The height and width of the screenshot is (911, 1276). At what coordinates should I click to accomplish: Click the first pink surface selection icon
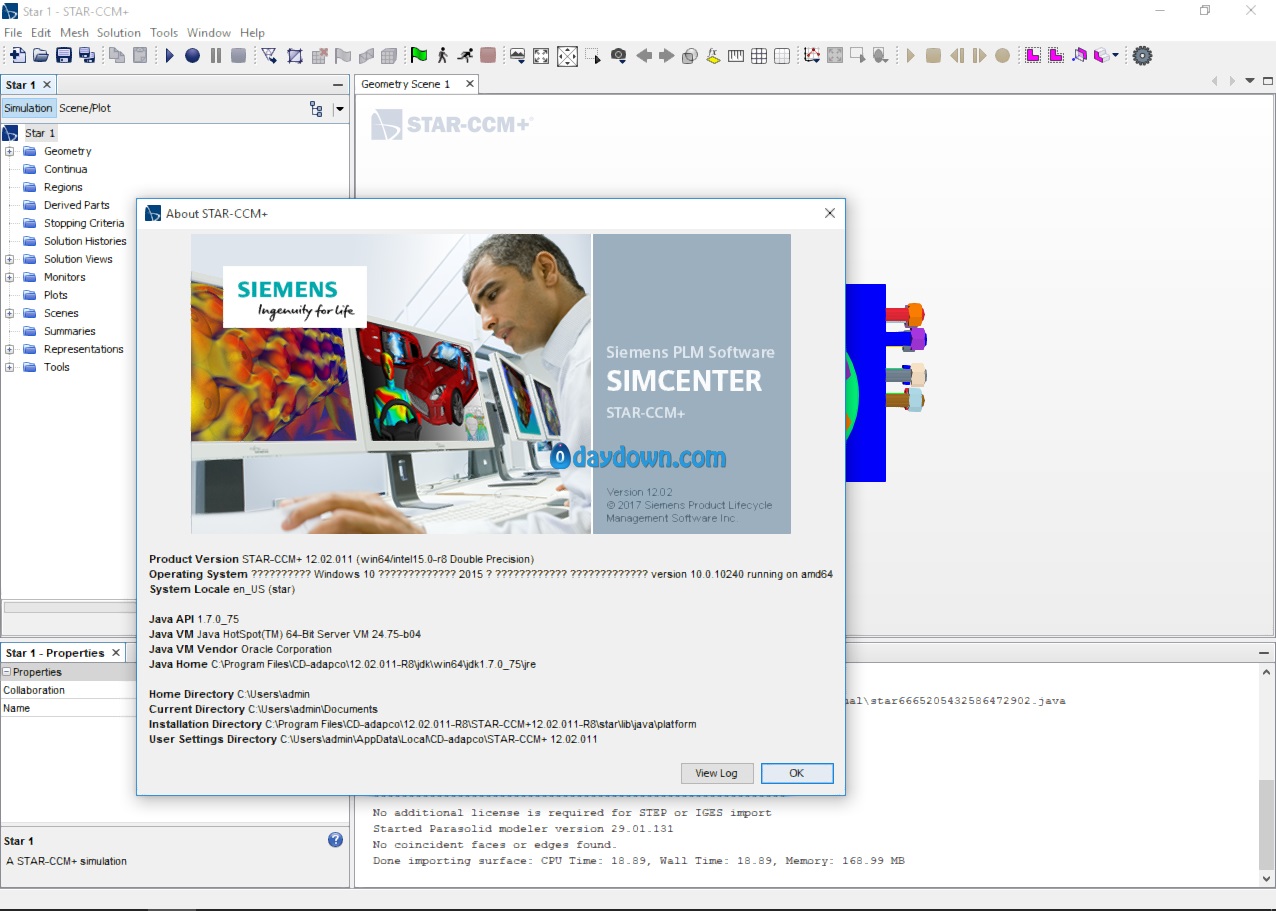coord(1033,56)
